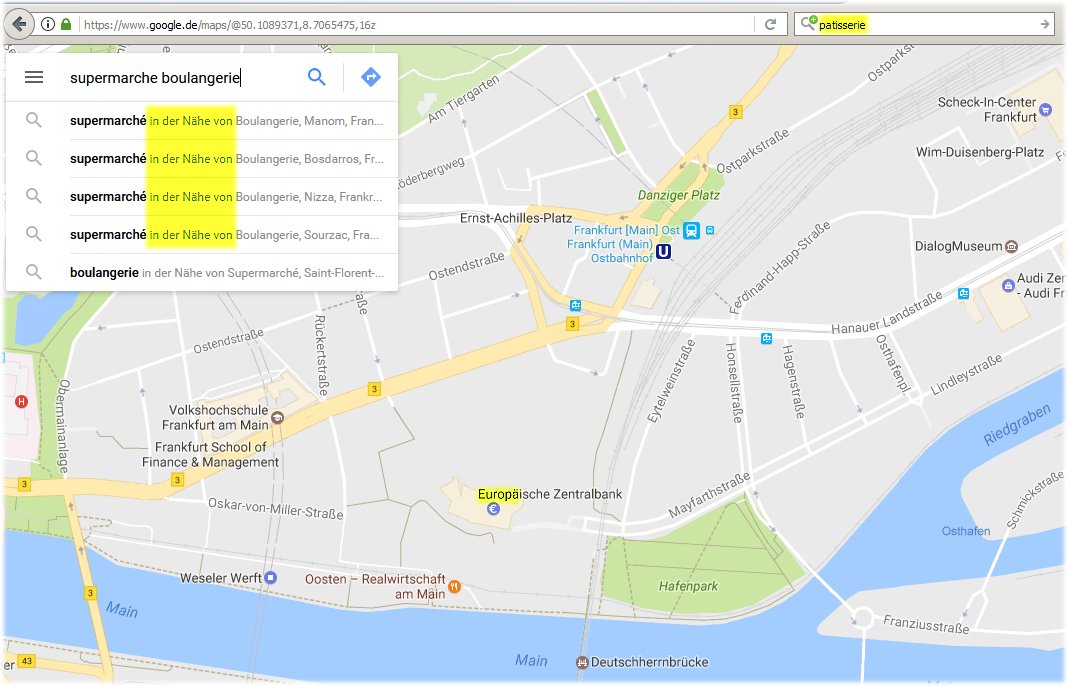Inspect the green padlock security icon
Image resolution: width=1068 pixels, height=686 pixels.
click(x=66, y=25)
